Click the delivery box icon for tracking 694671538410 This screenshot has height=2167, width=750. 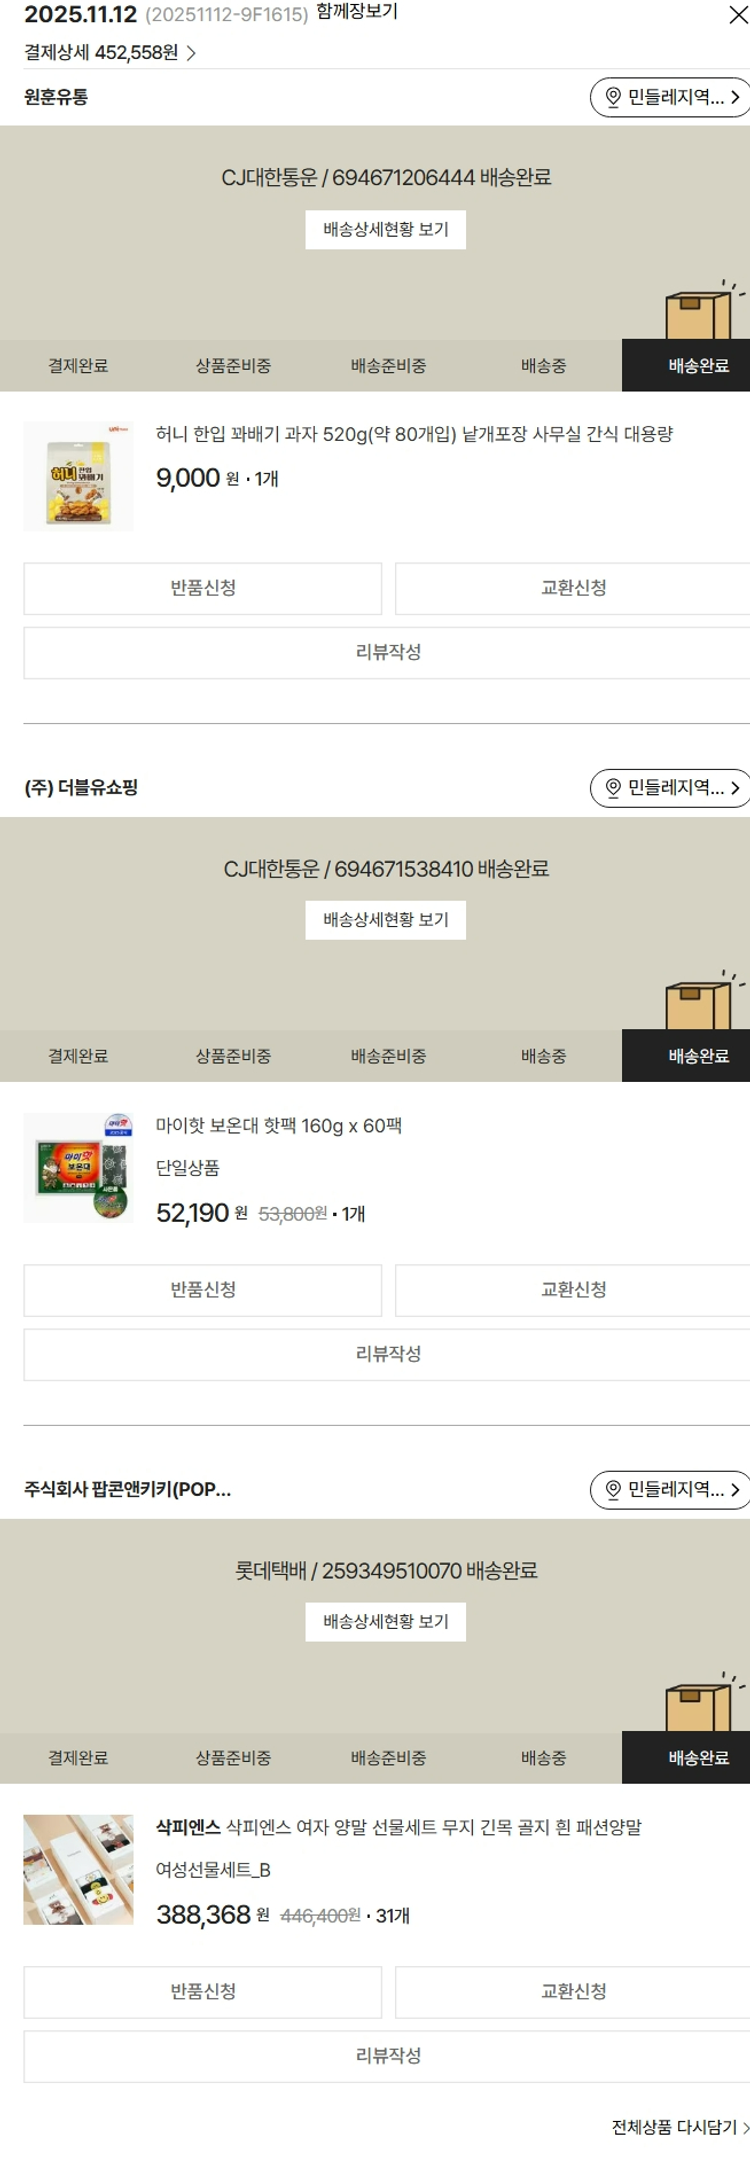699,1003
